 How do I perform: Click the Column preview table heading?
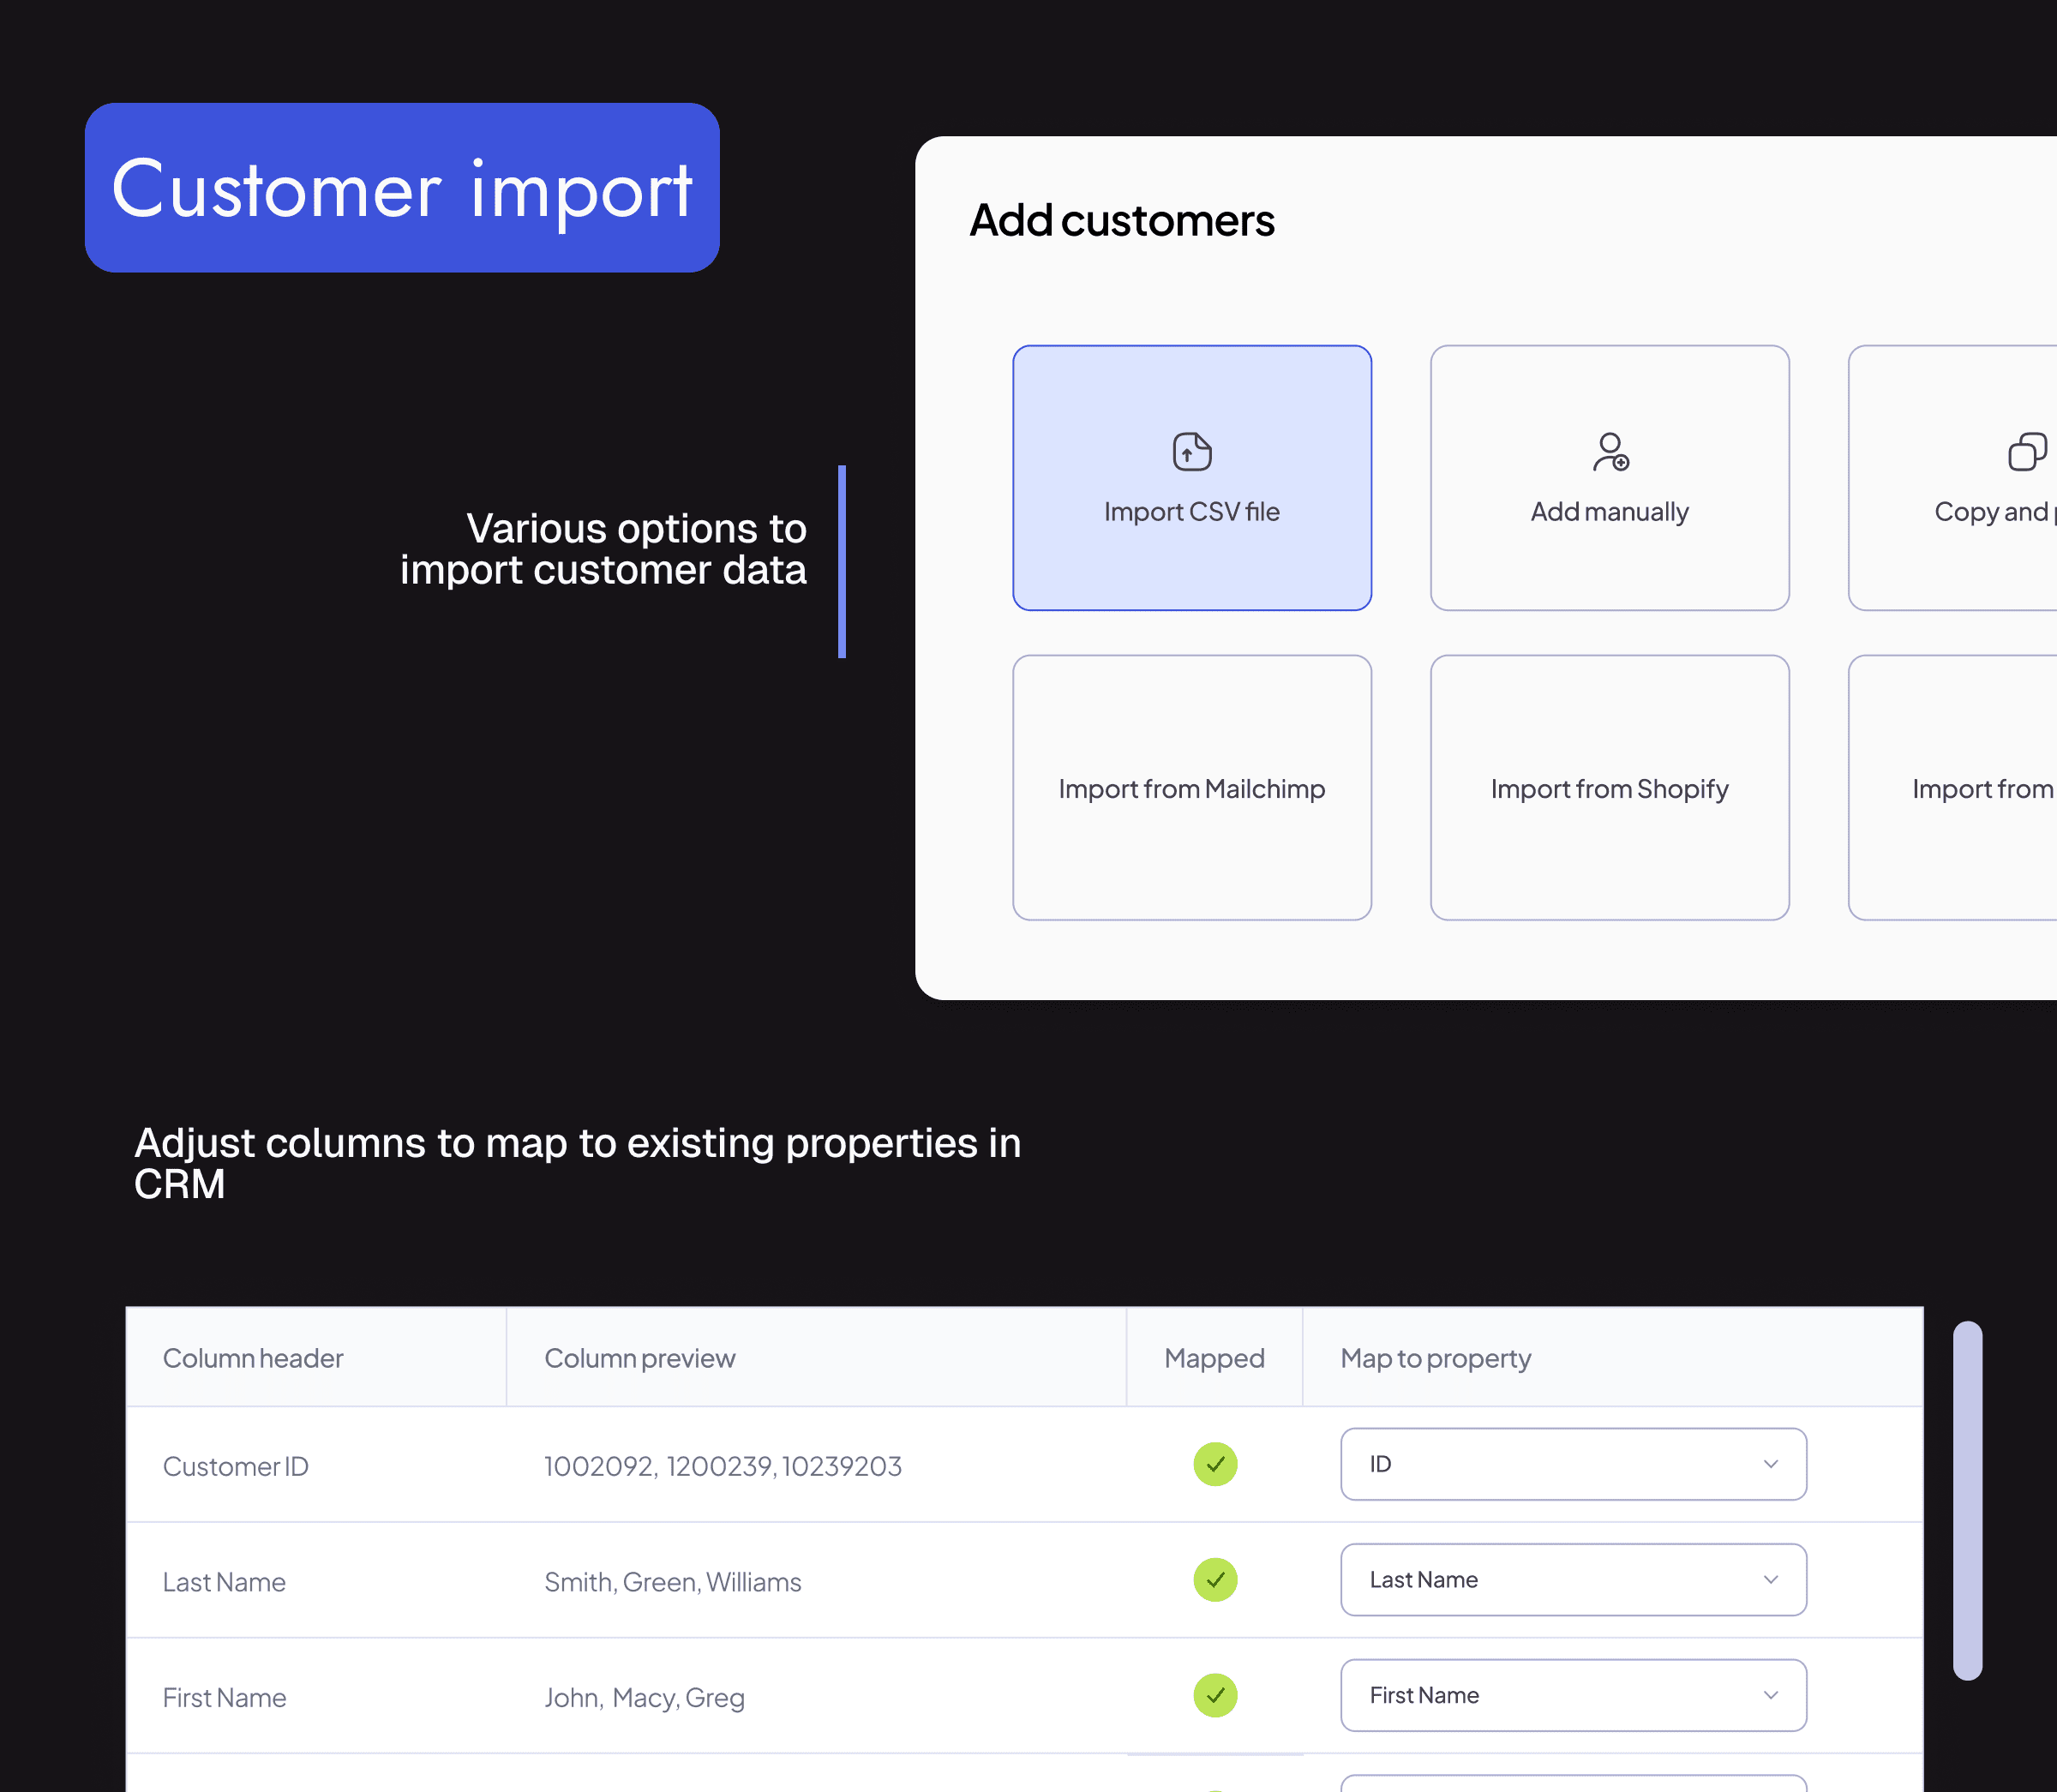[x=639, y=1358]
